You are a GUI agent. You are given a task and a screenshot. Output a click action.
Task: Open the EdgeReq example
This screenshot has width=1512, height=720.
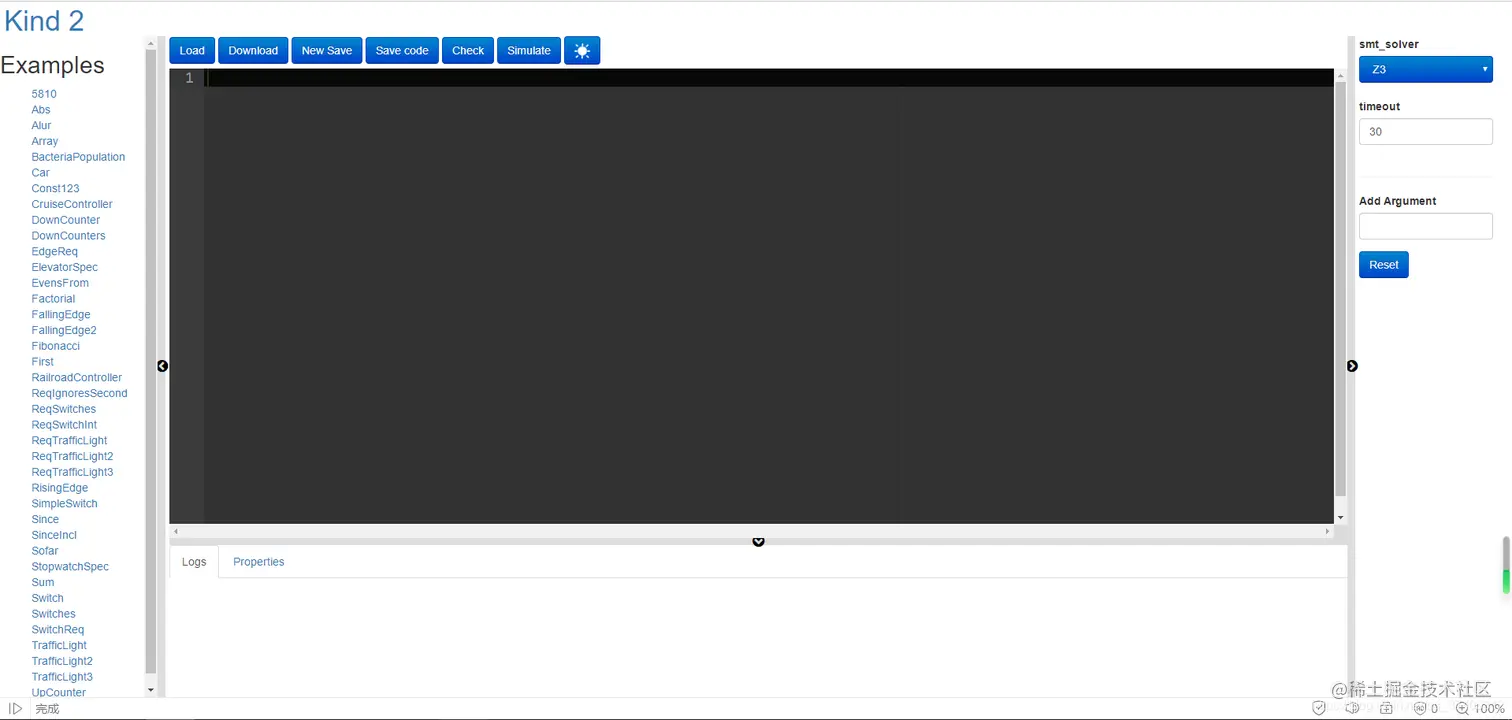(x=54, y=252)
